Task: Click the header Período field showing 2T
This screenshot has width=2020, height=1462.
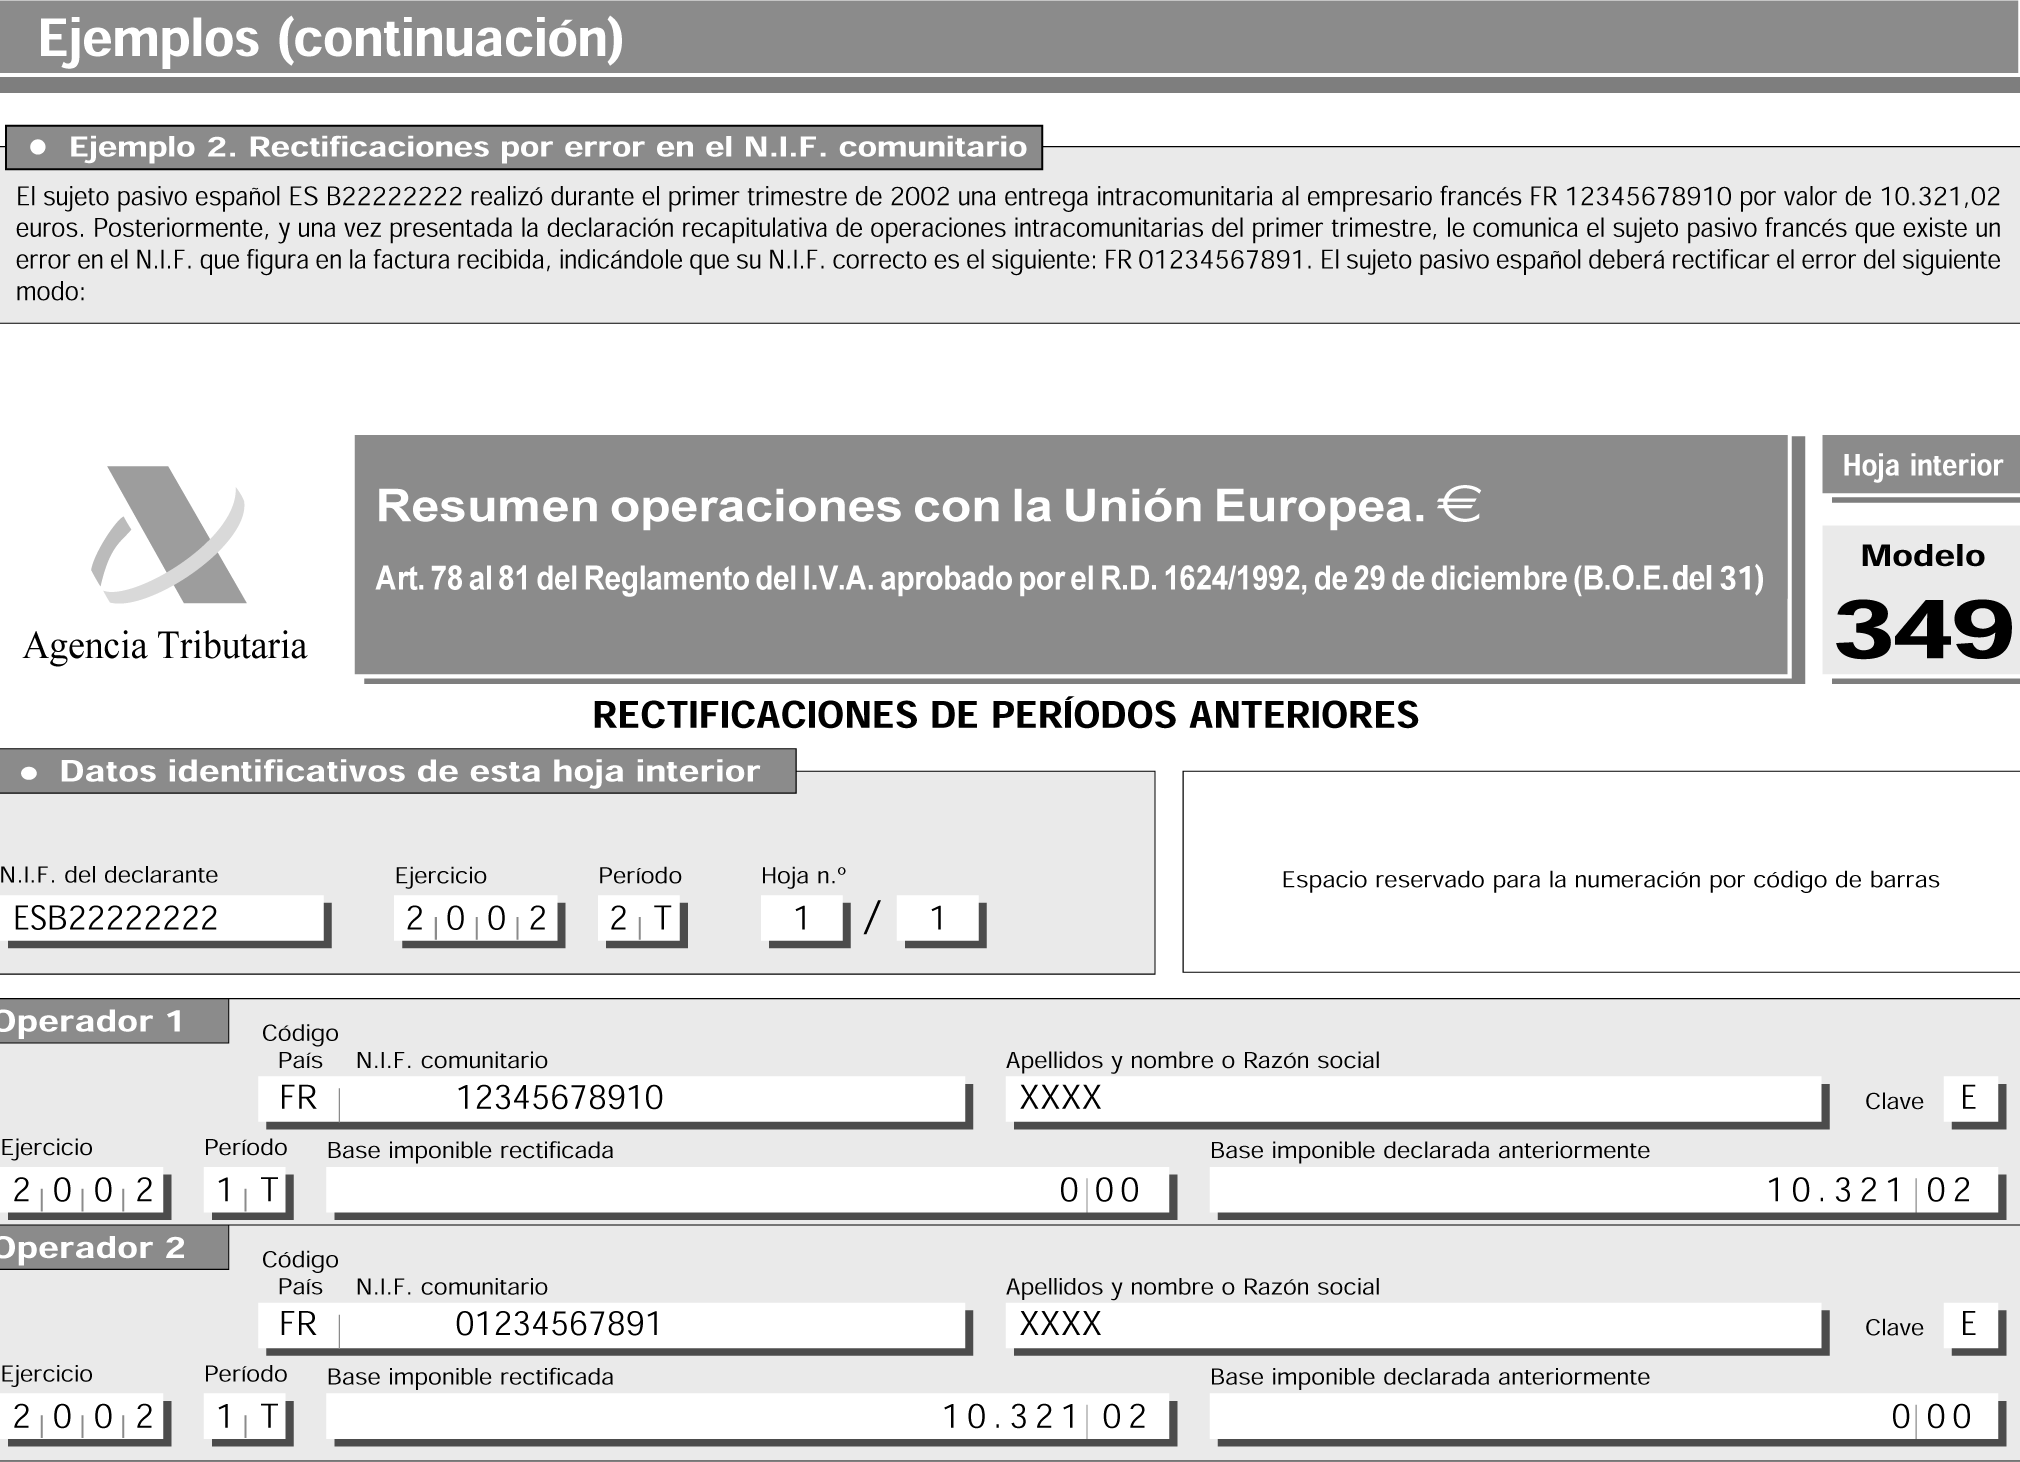Action: click(x=641, y=918)
